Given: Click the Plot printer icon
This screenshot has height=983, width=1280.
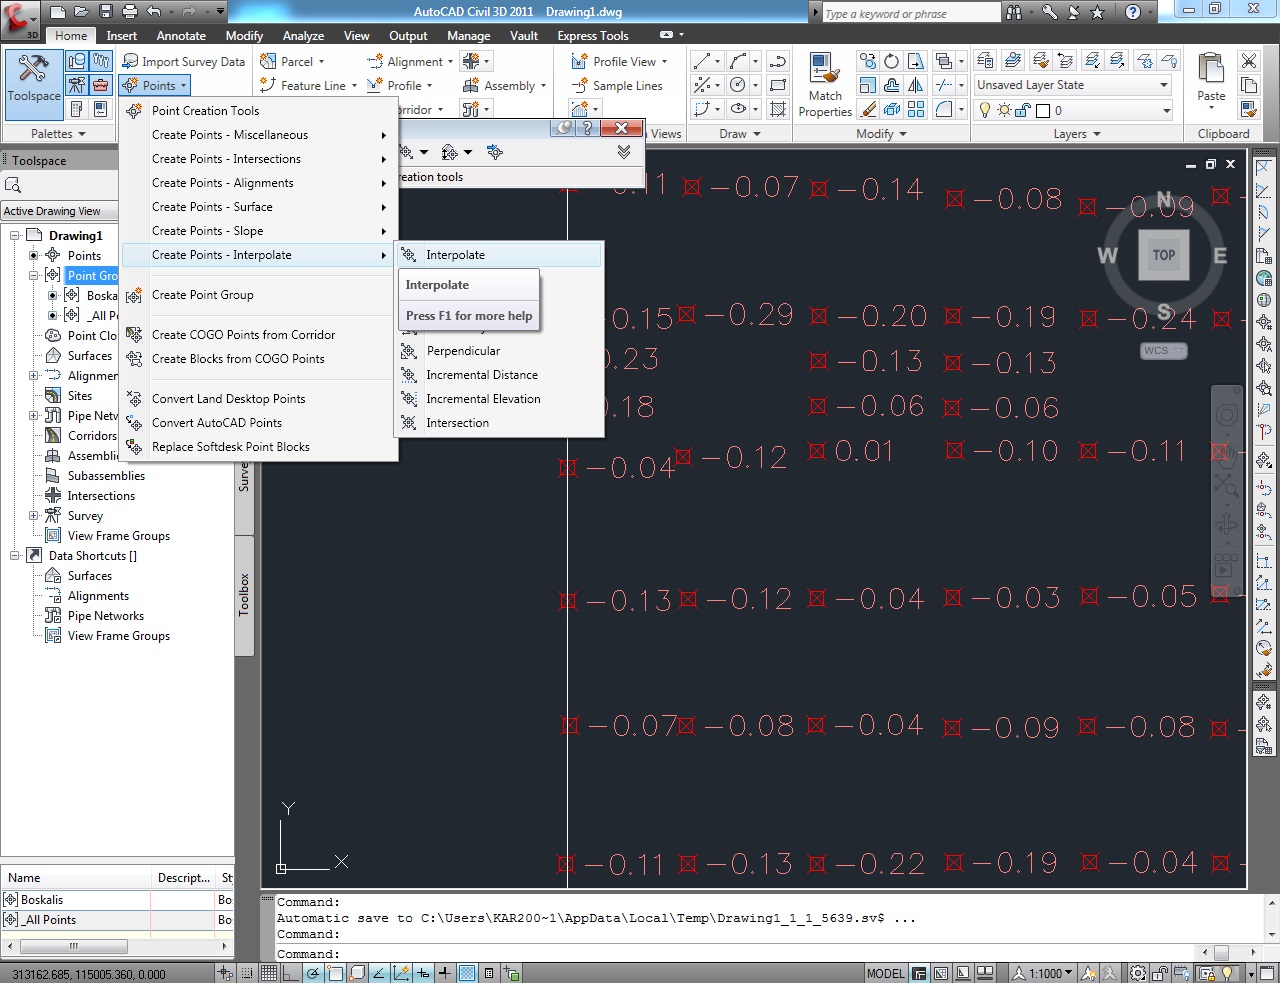Looking at the screenshot, I should click(130, 12).
